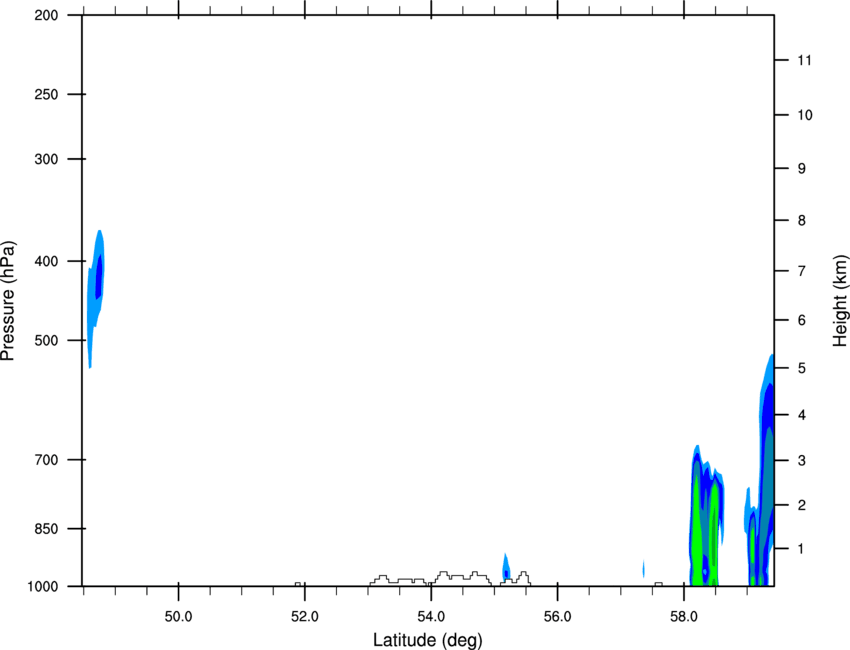Click the 4 km height label
Screen dimensions: 850x650
802,415
